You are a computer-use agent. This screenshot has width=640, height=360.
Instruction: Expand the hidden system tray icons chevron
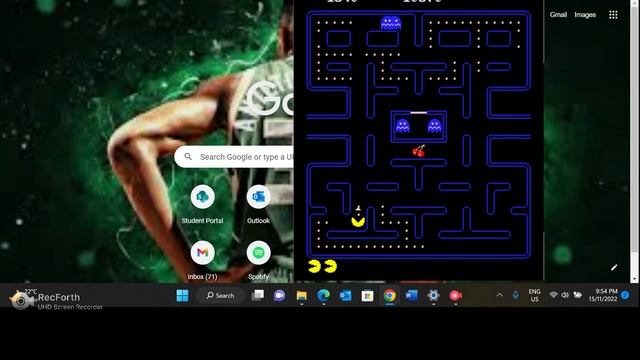499,295
